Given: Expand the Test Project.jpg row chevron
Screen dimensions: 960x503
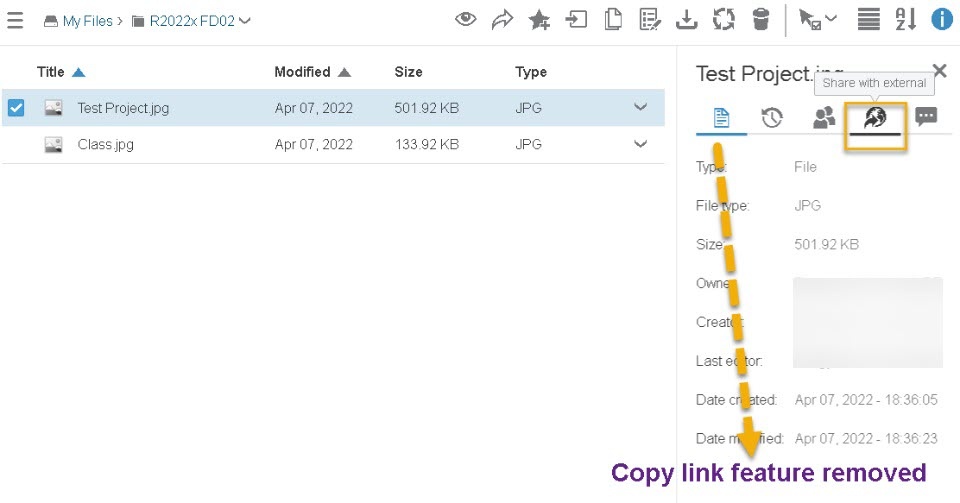Looking at the screenshot, I should click(641, 108).
